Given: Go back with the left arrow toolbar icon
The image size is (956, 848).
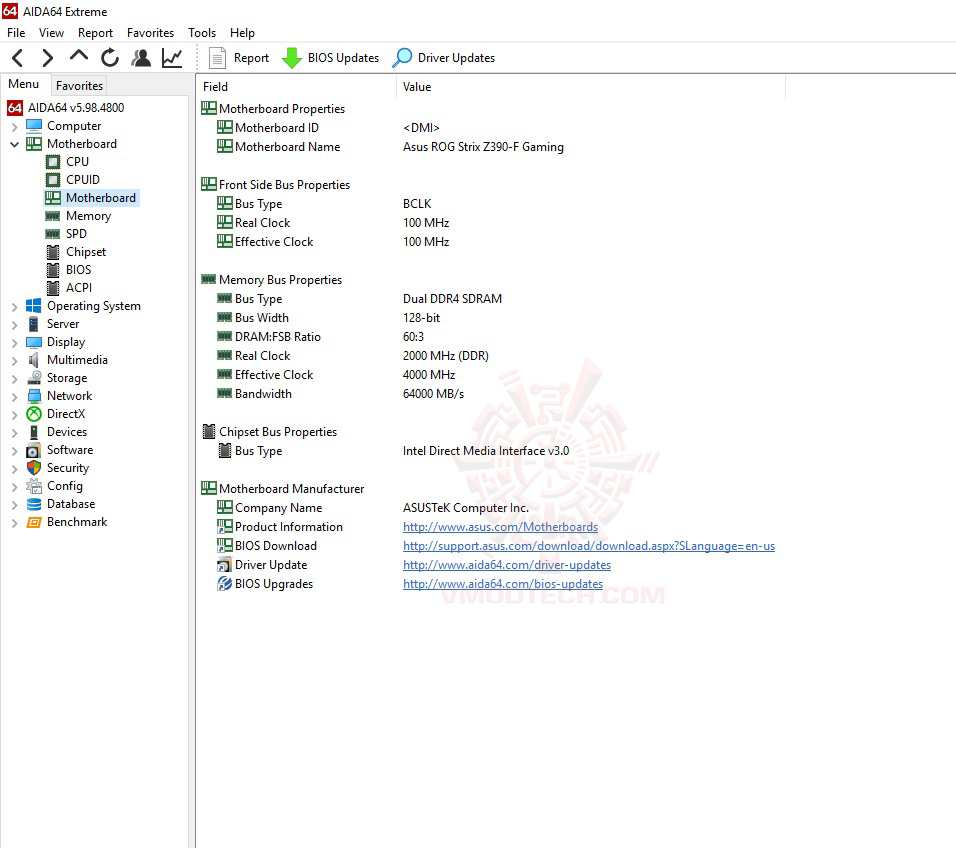Looking at the screenshot, I should pos(18,58).
